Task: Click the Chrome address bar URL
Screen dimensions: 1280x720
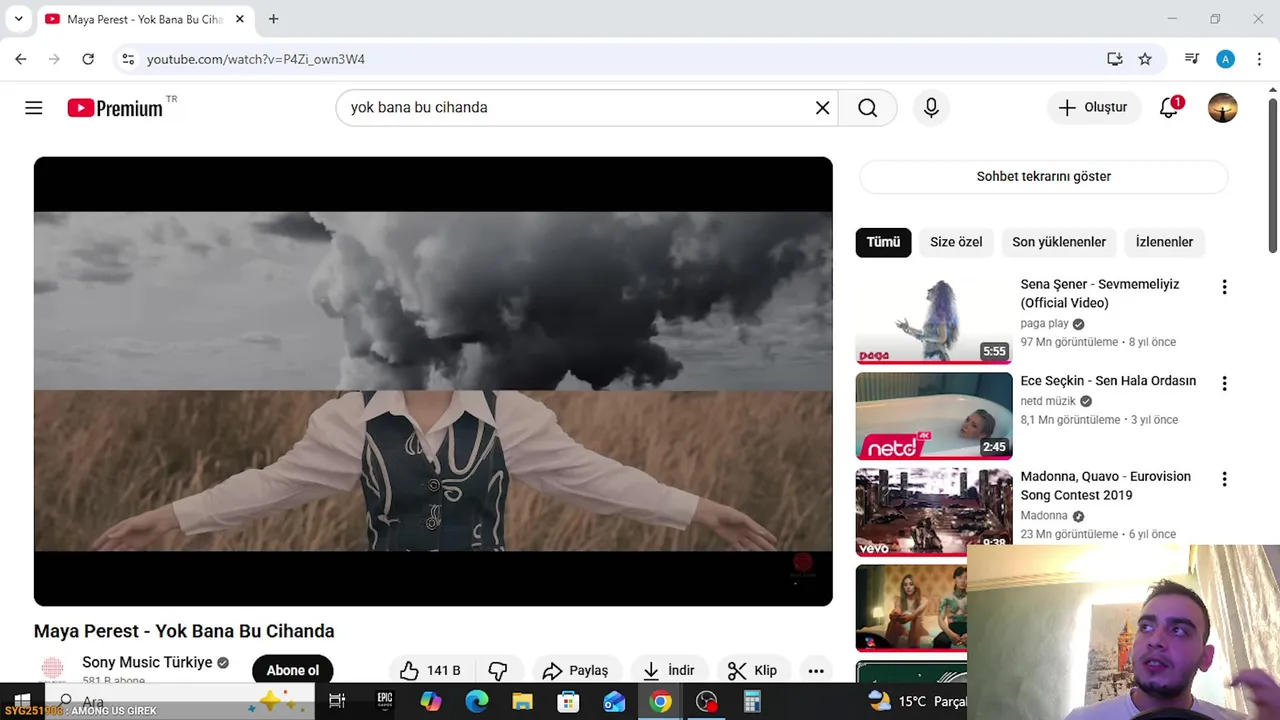Action: click(256, 59)
